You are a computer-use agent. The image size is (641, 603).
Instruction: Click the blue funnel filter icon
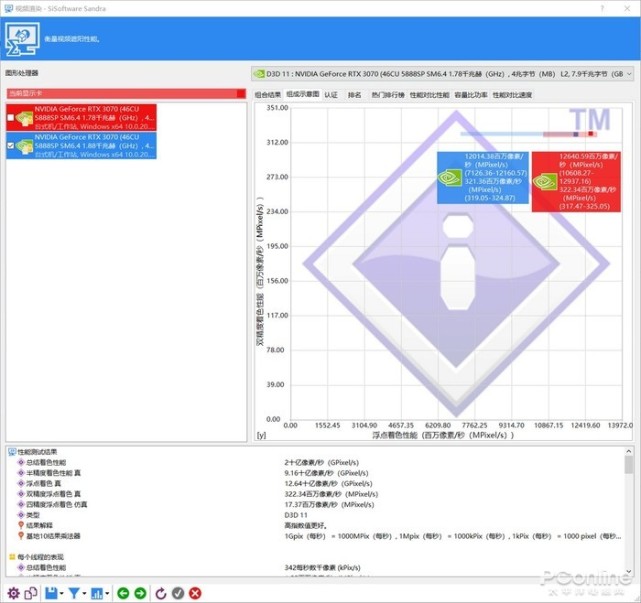pyautogui.click(x=74, y=593)
